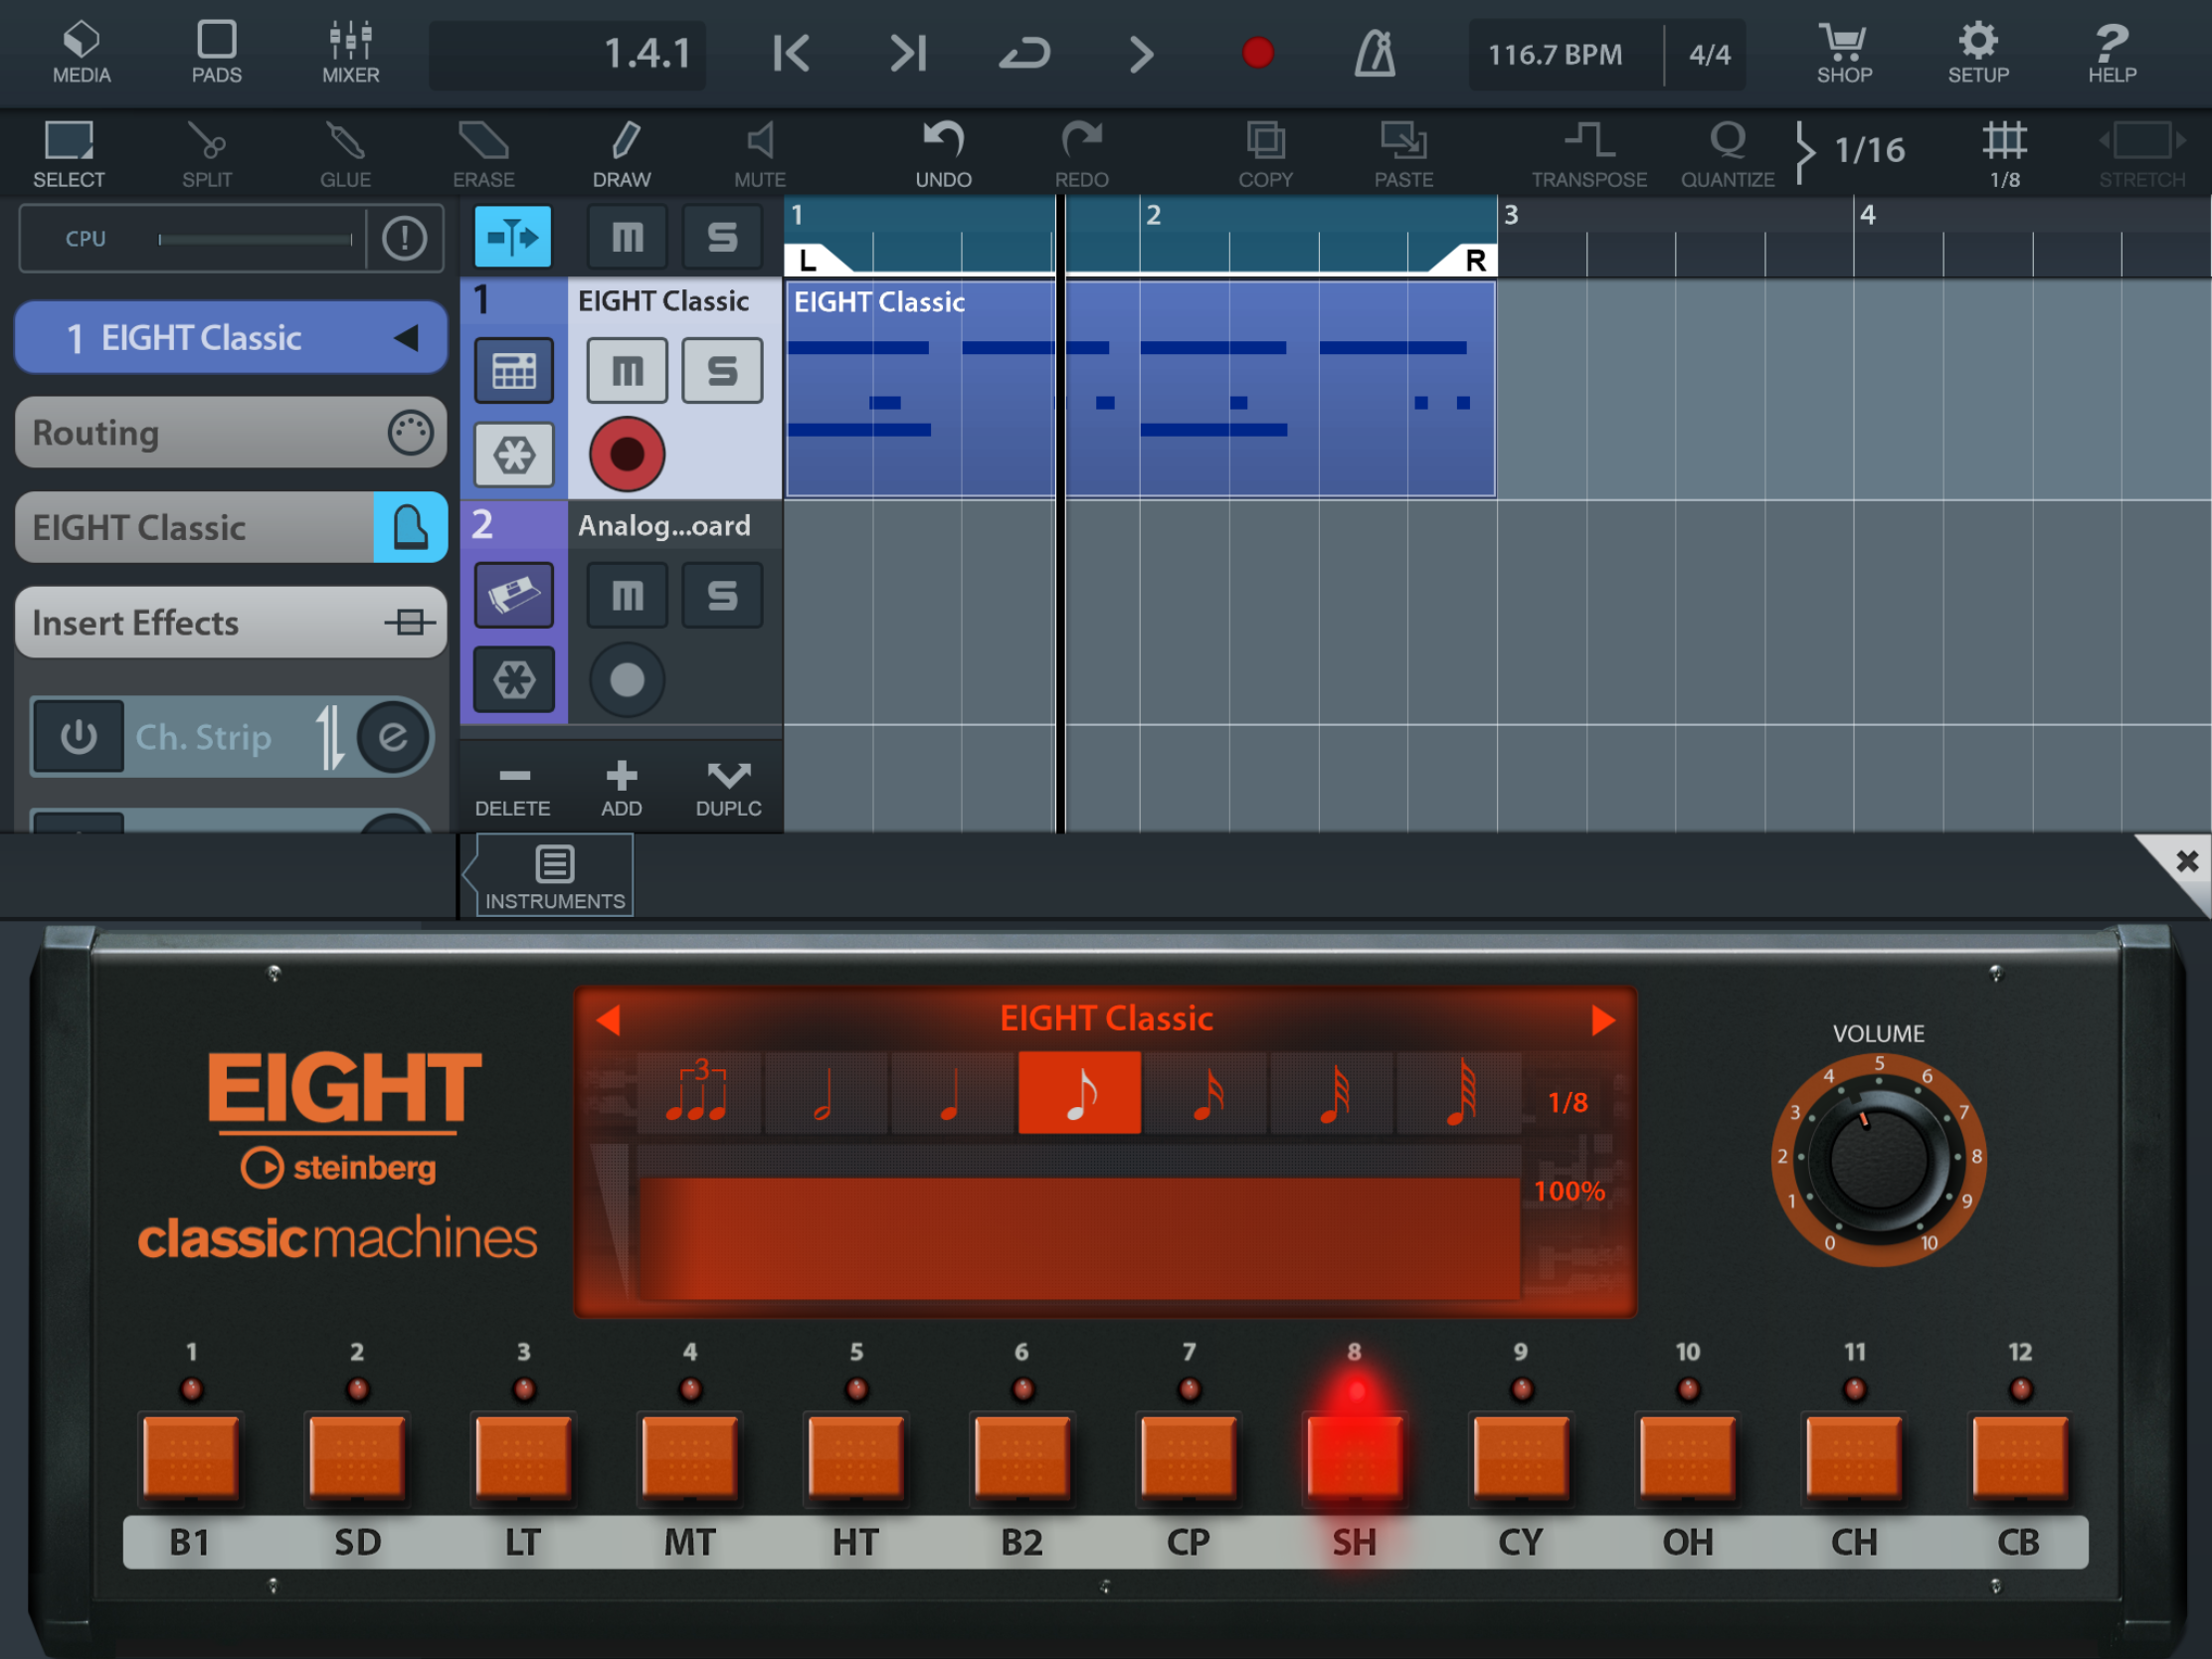Choose the Select tool
Viewport: 2212px width, 1659px height.
tap(69, 154)
